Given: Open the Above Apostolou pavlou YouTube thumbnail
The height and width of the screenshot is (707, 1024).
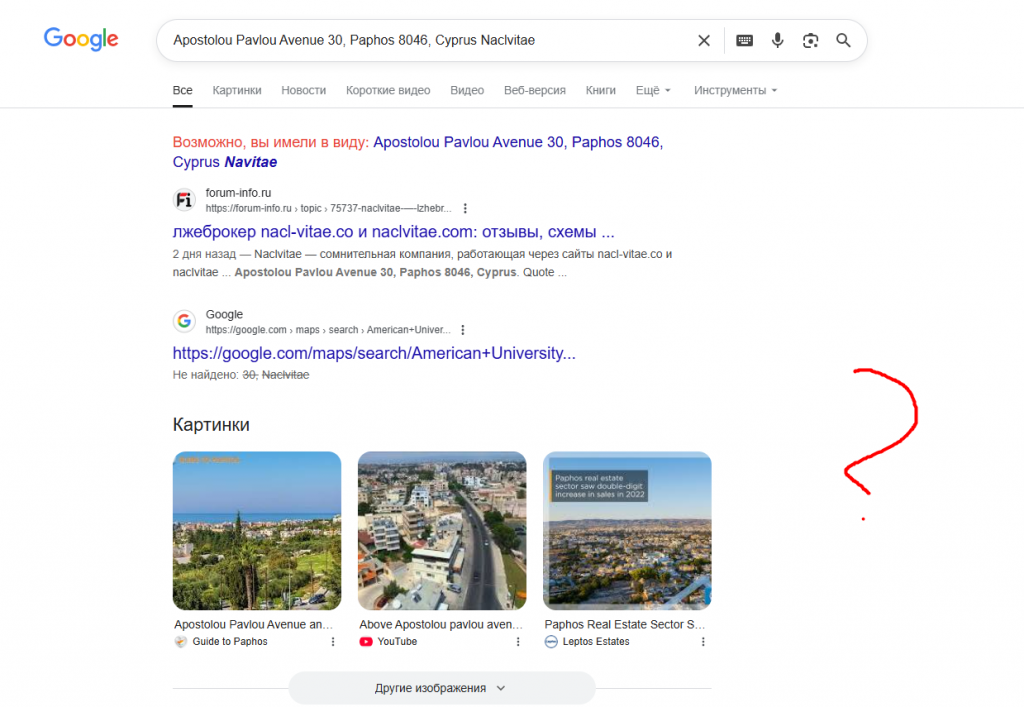Looking at the screenshot, I should click(x=441, y=530).
